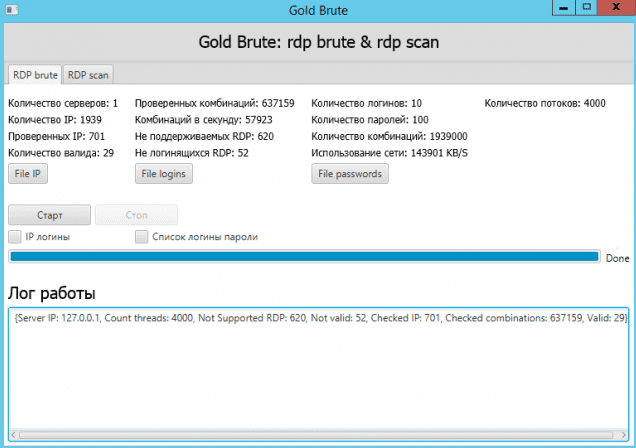Click 'Использование сети: 143901 KB/S' text
The image size is (636, 448).
(389, 153)
